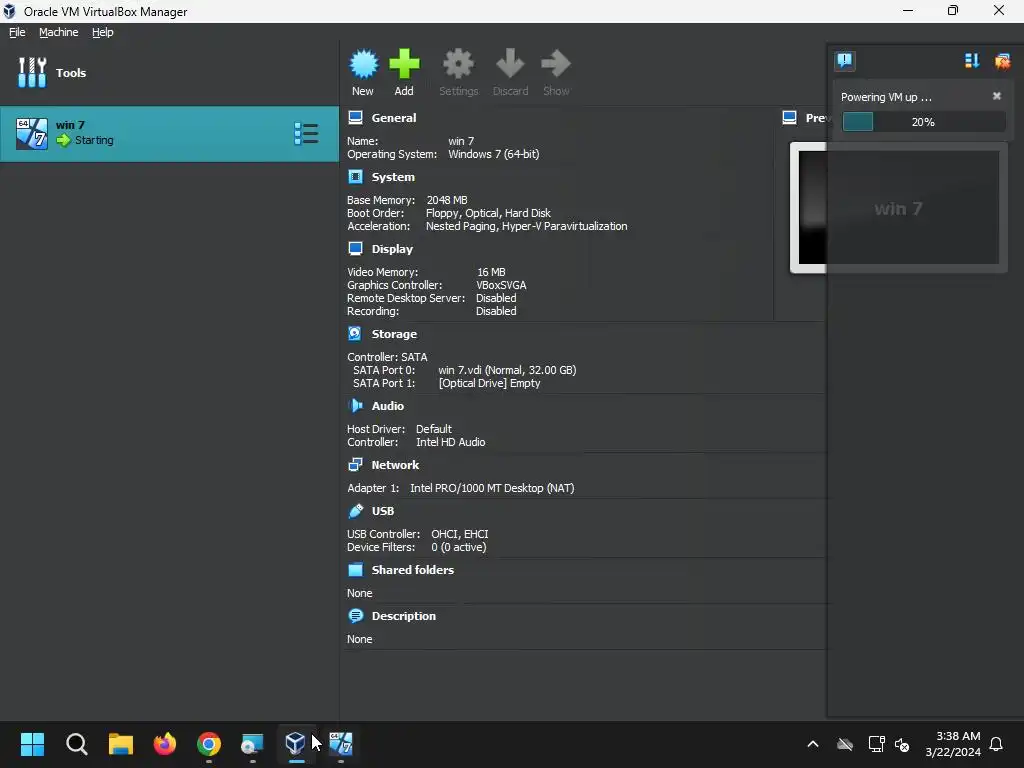Open the Windows notifications bell
This screenshot has height=768, width=1024.
pos(997,744)
